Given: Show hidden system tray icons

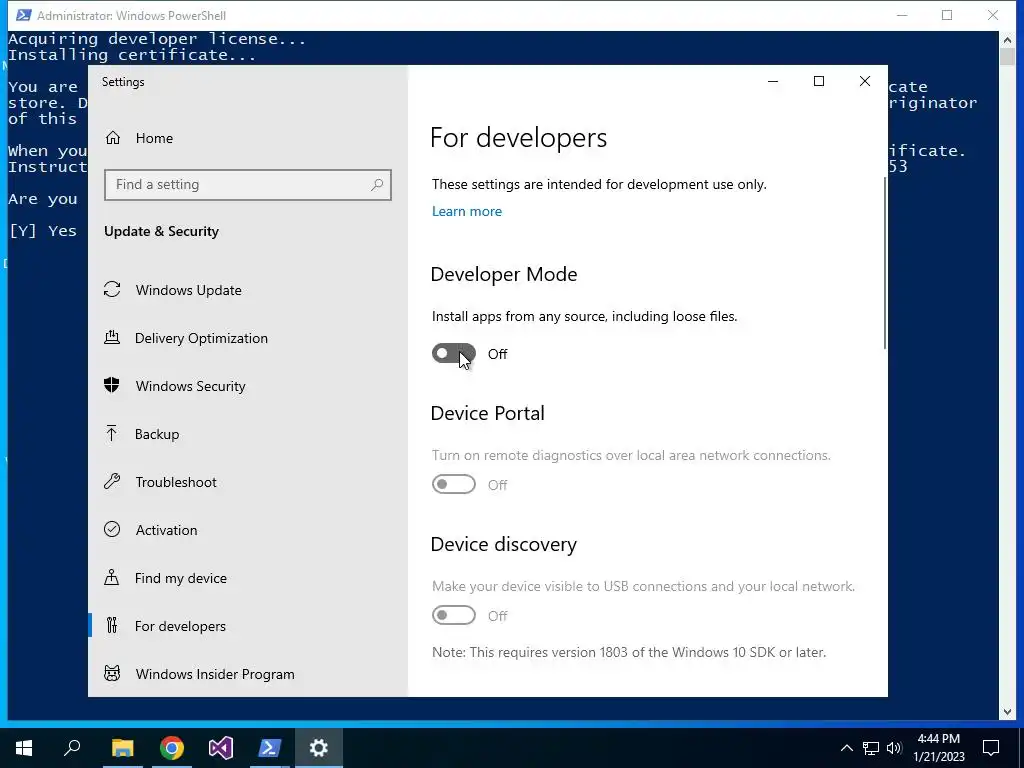Looking at the screenshot, I should 846,748.
